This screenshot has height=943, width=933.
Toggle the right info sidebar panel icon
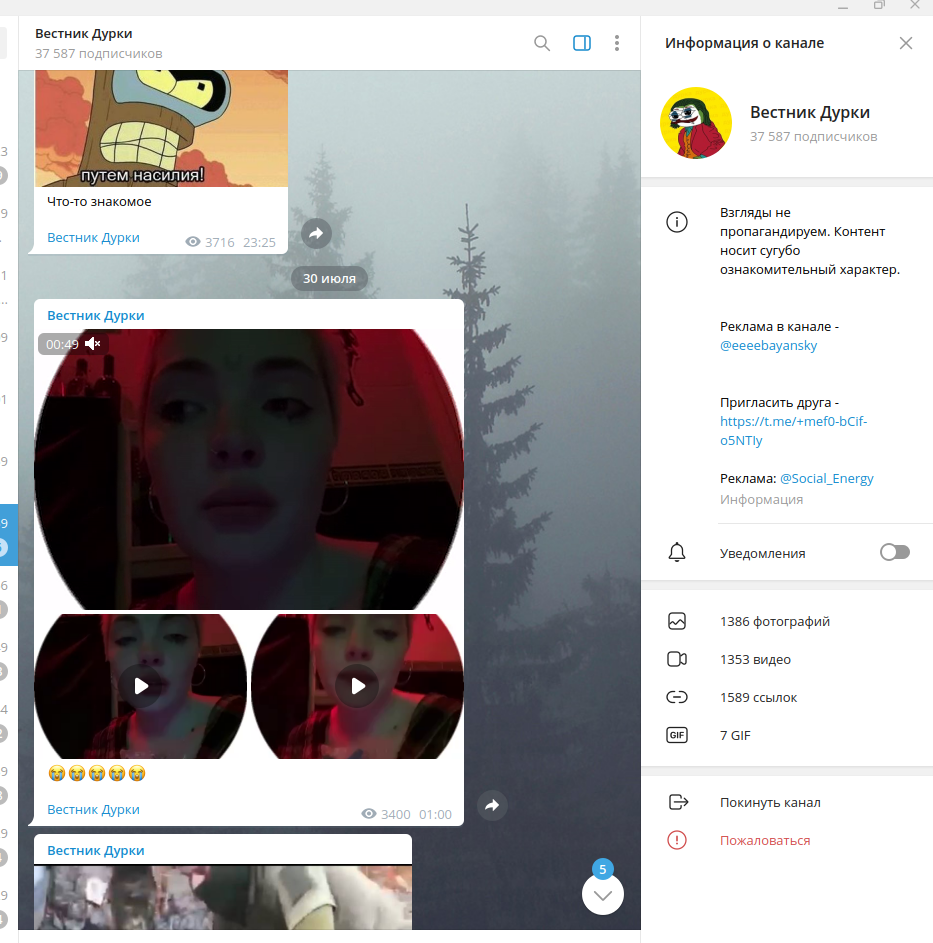(582, 43)
